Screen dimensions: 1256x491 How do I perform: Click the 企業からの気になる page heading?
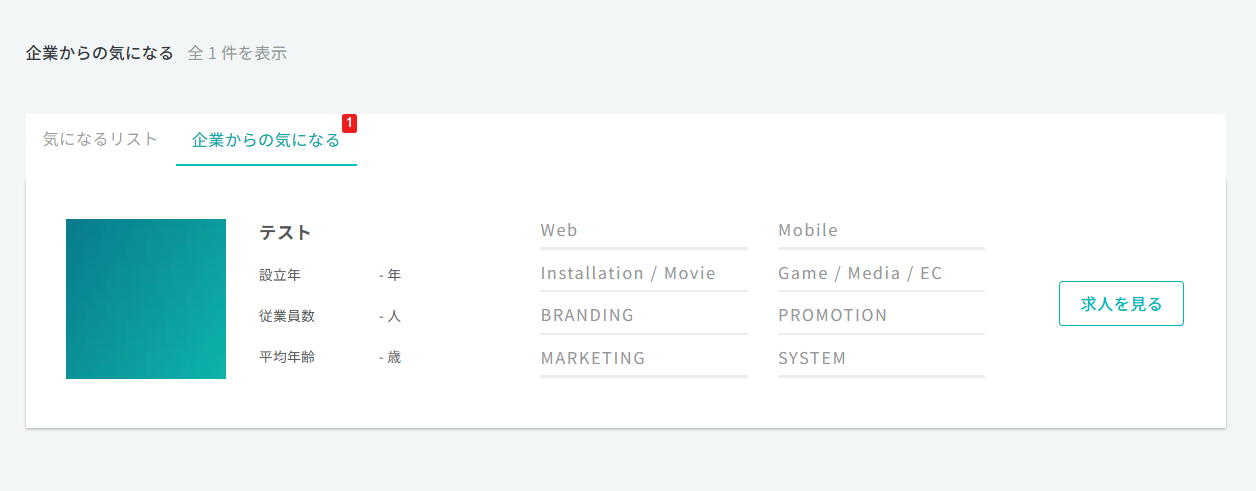tap(100, 53)
